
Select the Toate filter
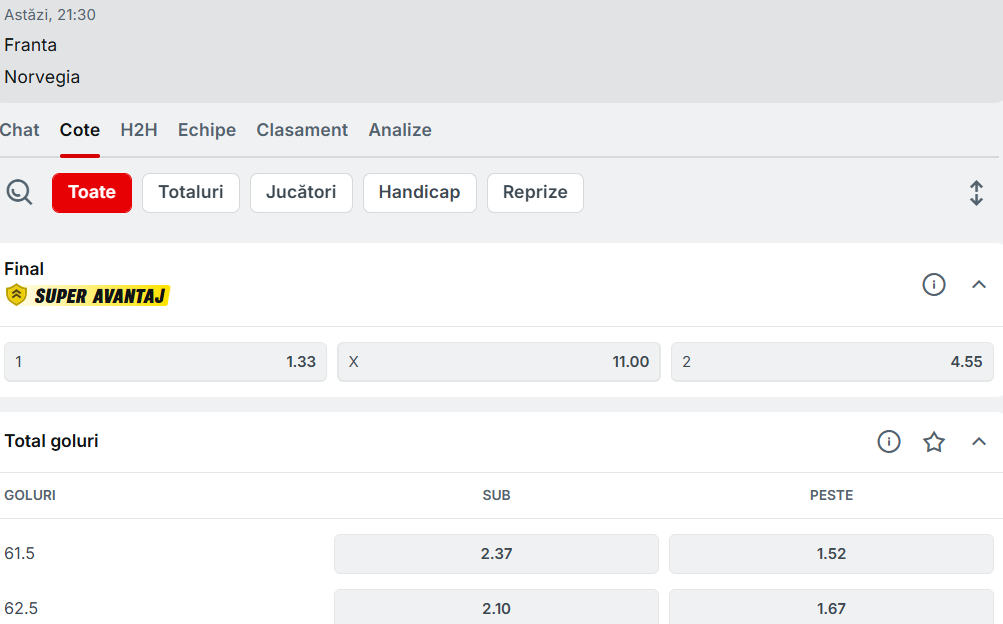pyautogui.click(x=92, y=193)
